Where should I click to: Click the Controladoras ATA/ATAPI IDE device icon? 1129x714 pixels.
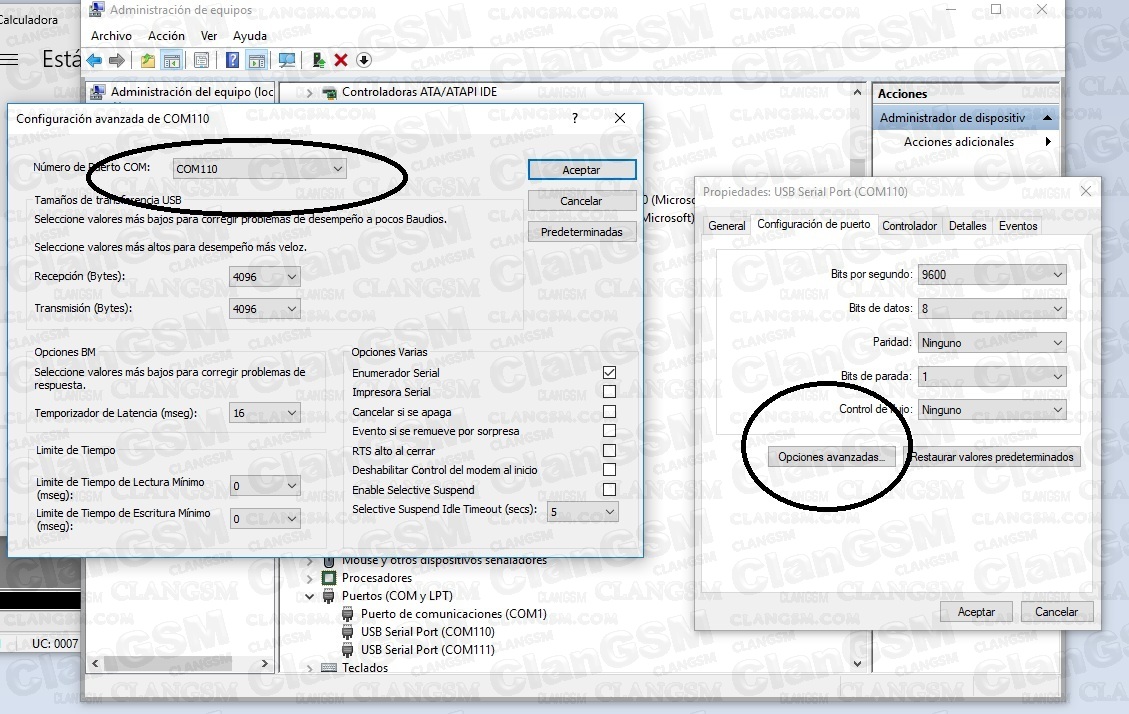[330, 92]
